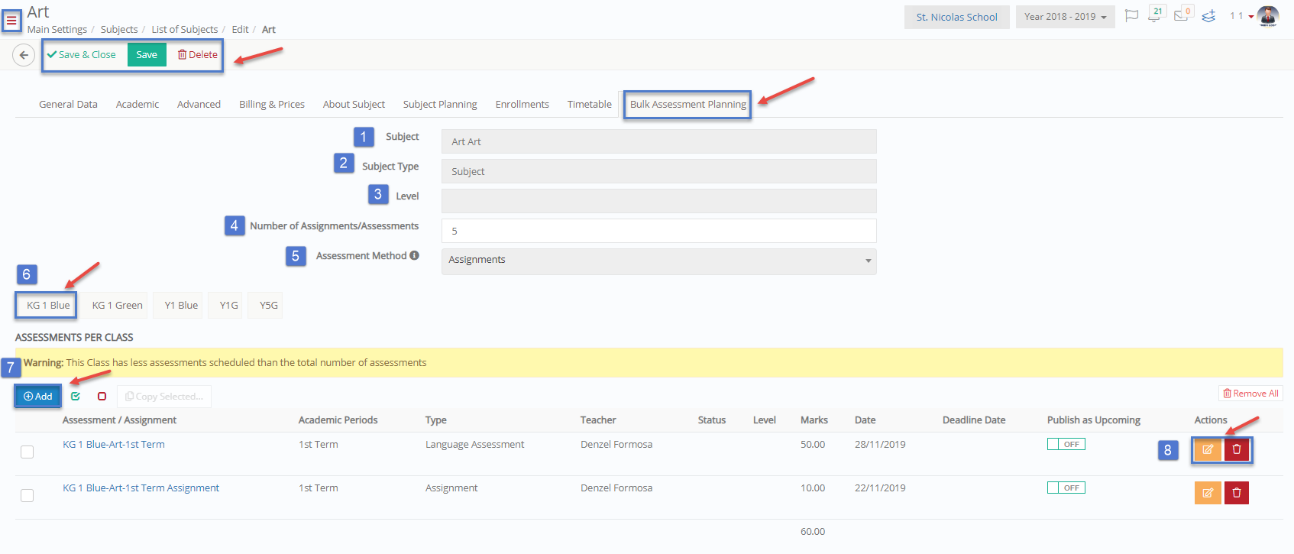Open notifications bell showing 21
Viewport: 1294px width, 554px height.
(x=1156, y=15)
